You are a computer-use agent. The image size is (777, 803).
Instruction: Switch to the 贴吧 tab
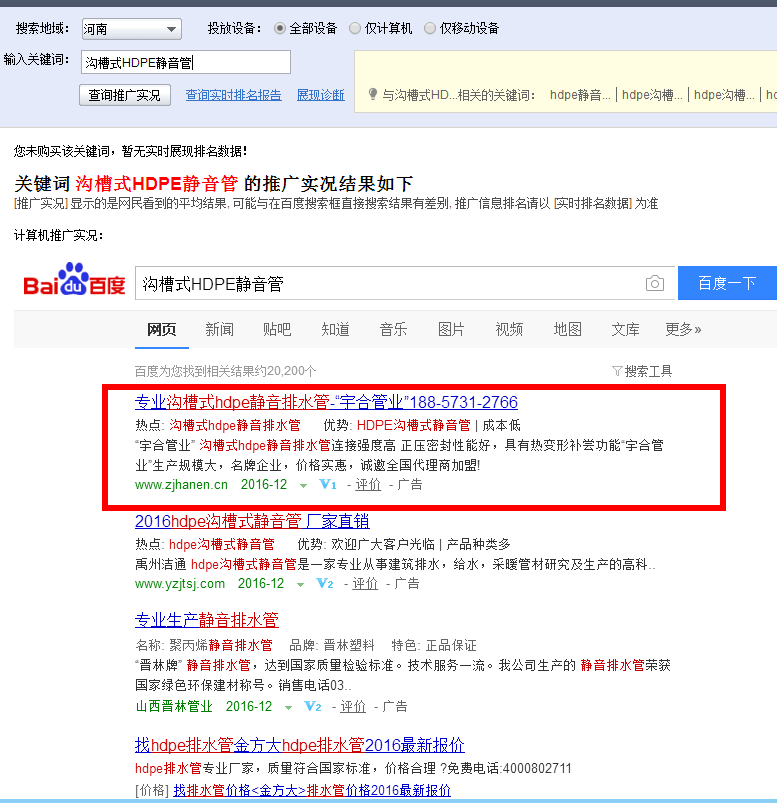[277, 329]
